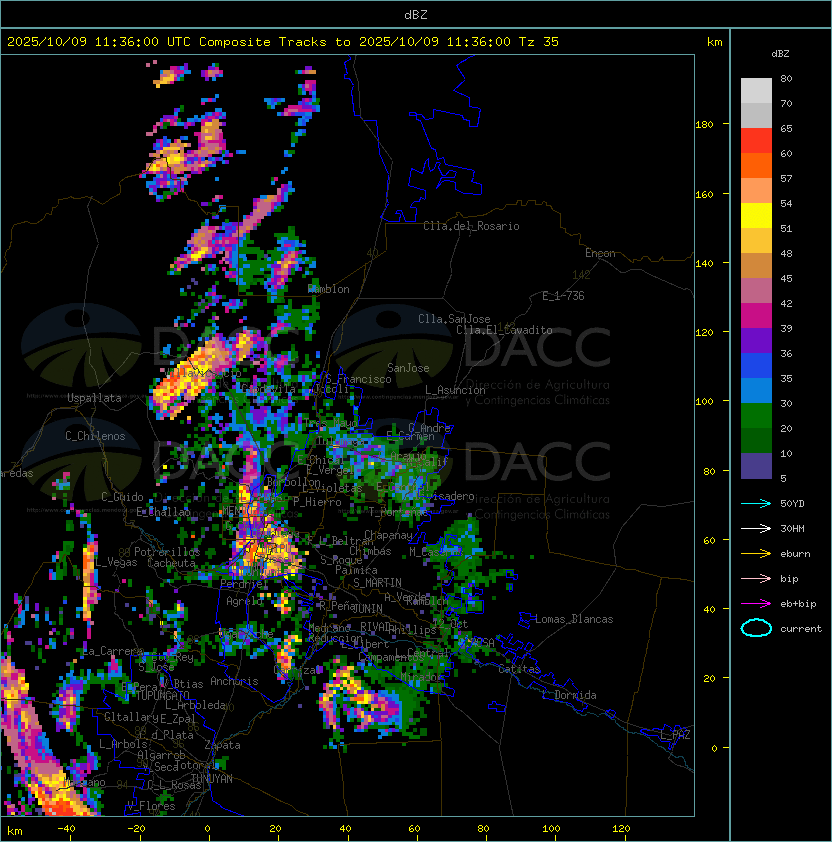The width and height of the screenshot is (832, 842).
Task: Click the 'L_Asuncion' map label
Action: (455, 390)
